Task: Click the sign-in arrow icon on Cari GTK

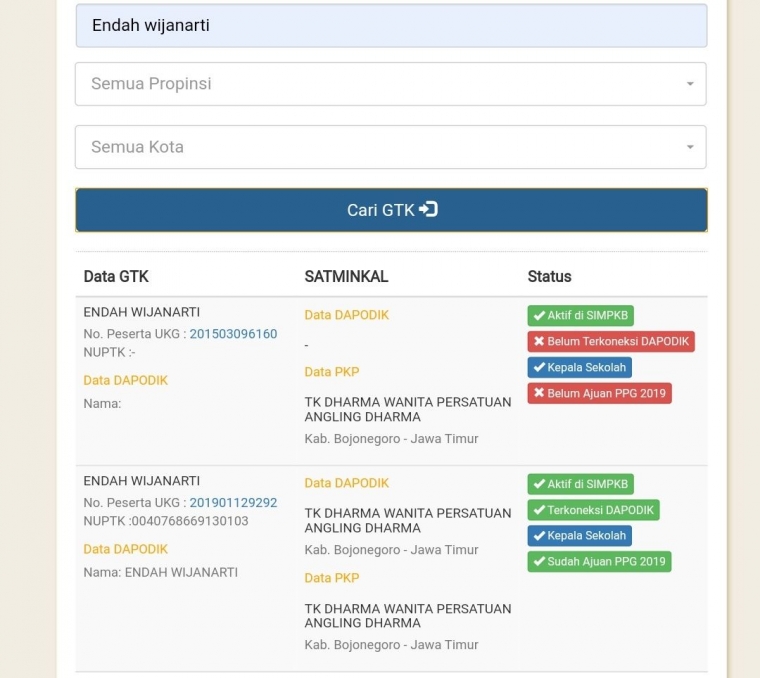Action: pyautogui.click(x=429, y=210)
